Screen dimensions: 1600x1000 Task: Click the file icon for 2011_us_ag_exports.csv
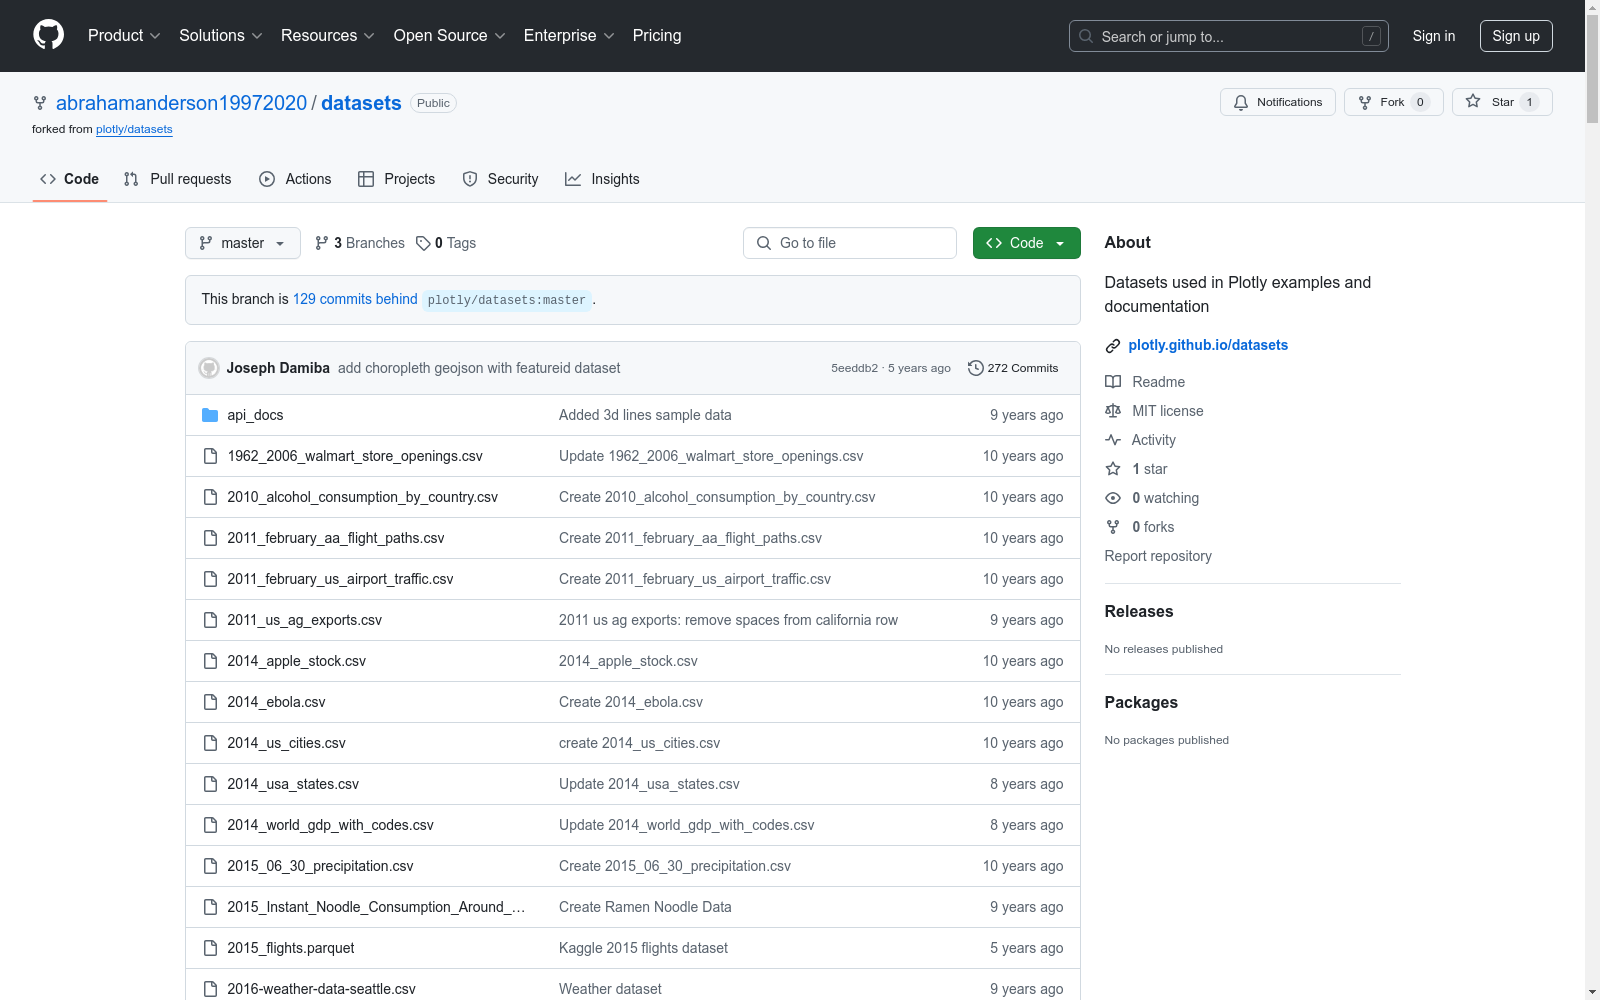210,620
